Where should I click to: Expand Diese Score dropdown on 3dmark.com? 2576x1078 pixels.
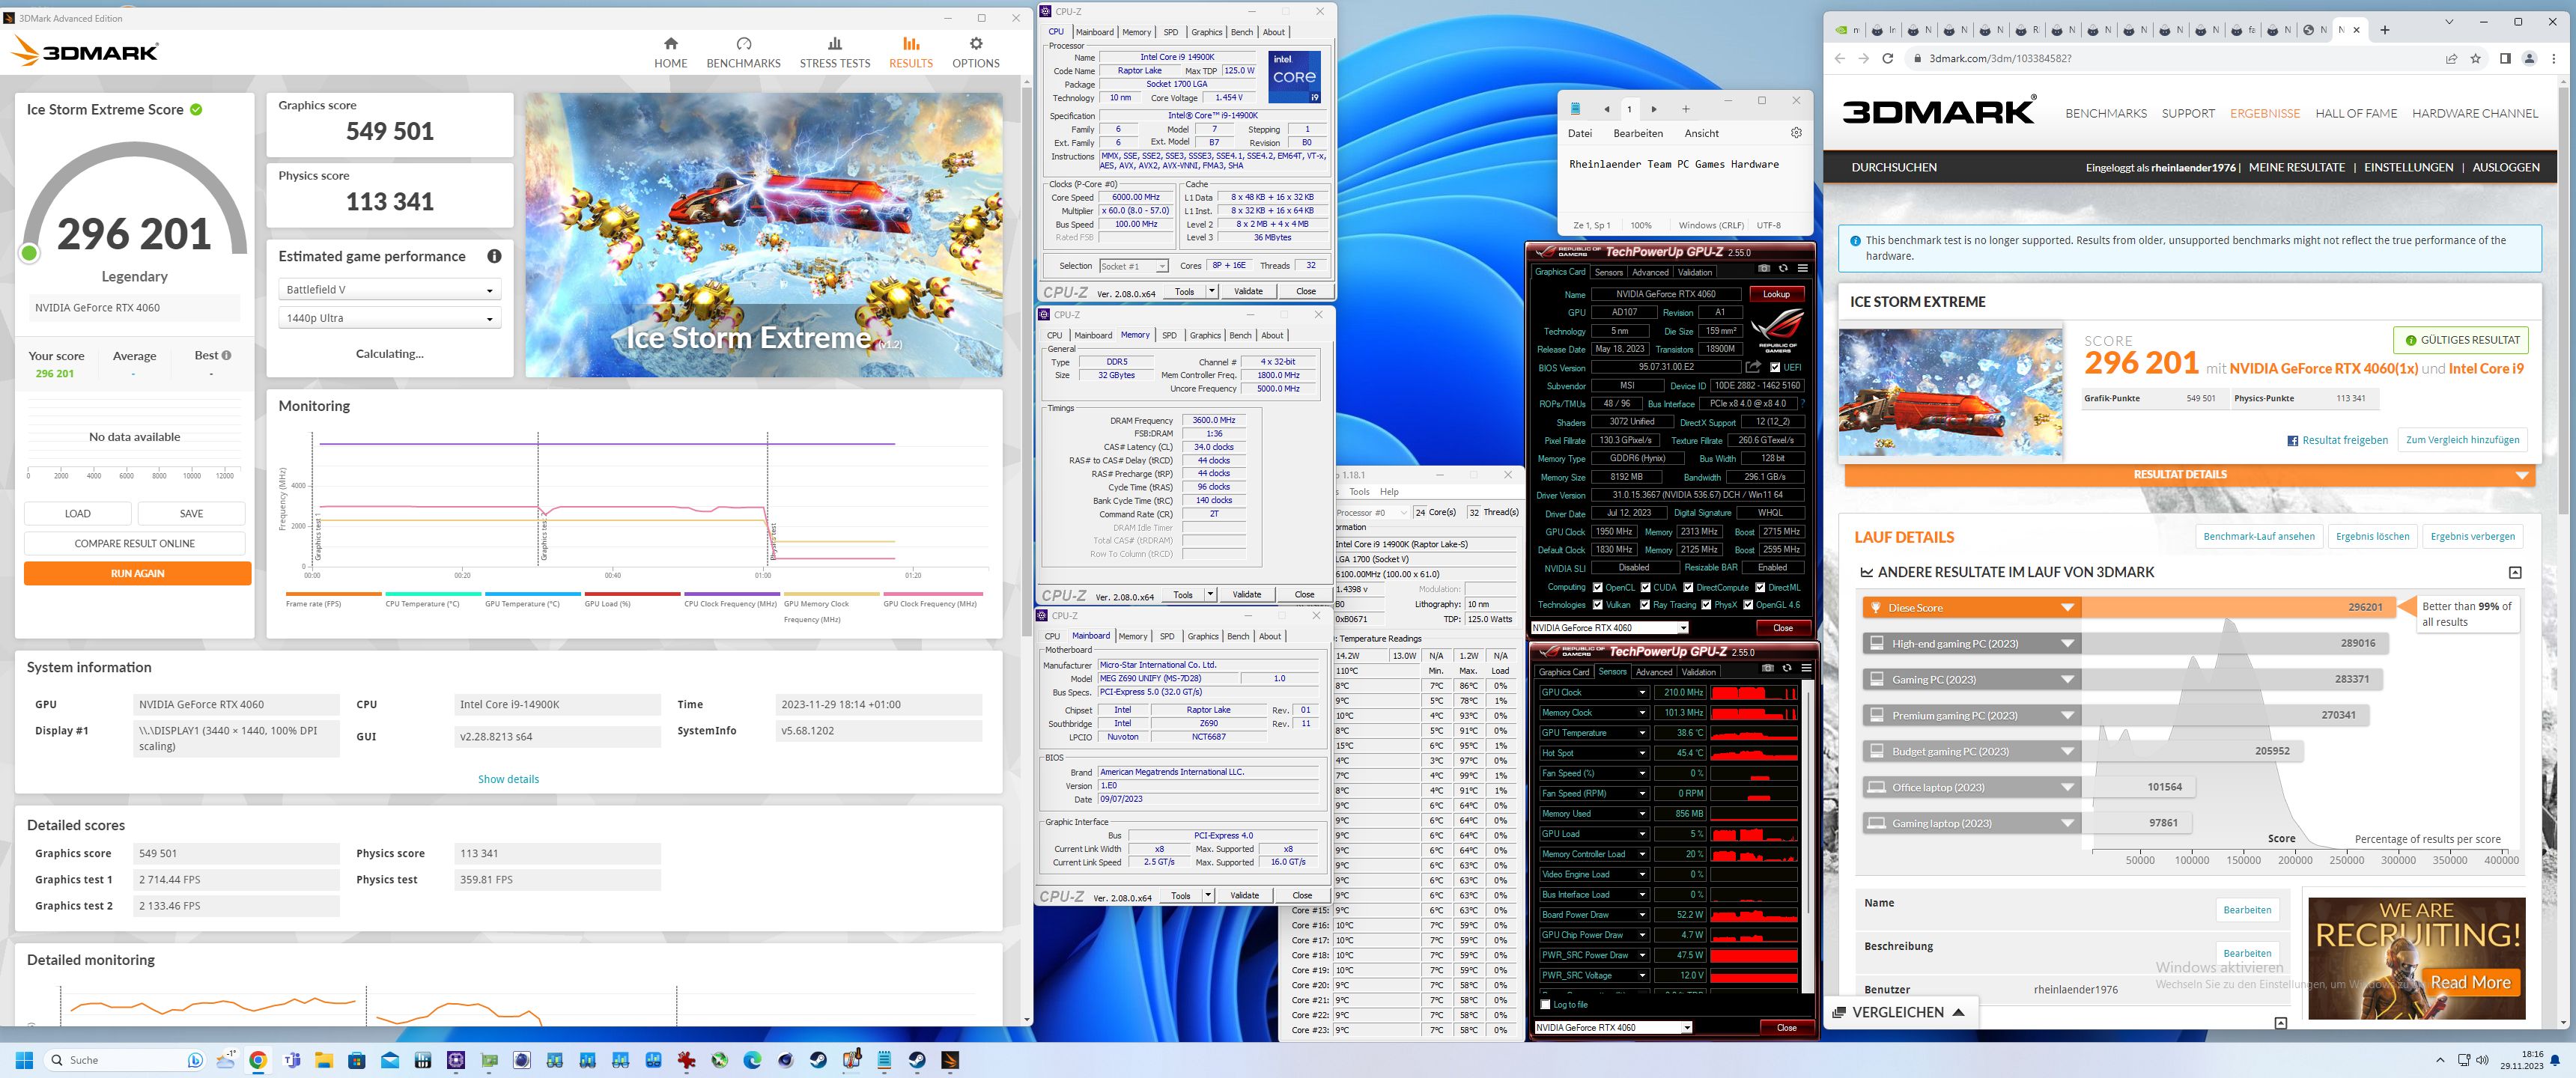pyautogui.click(x=2068, y=607)
